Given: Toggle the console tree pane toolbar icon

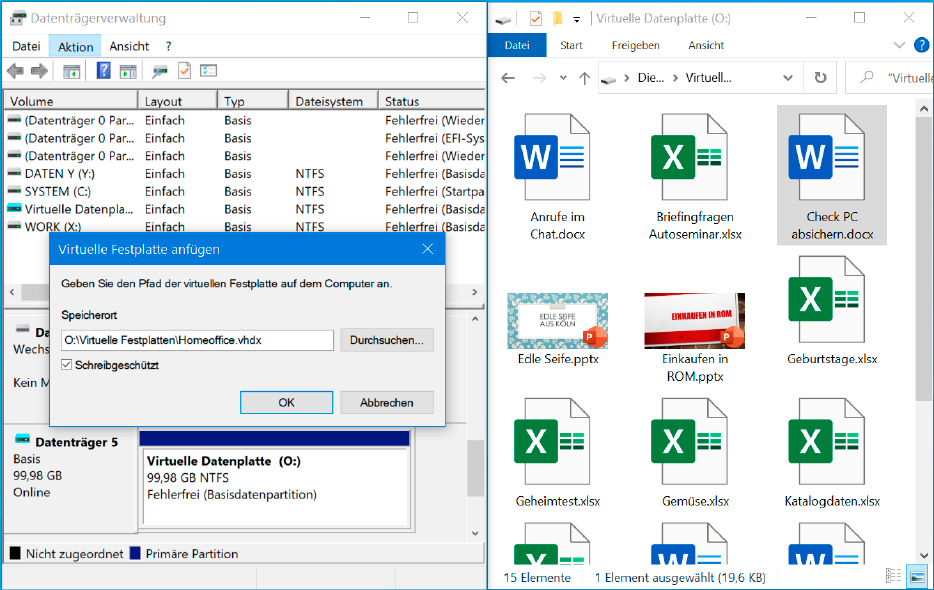Looking at the screenshot, I should click(71, 72).
